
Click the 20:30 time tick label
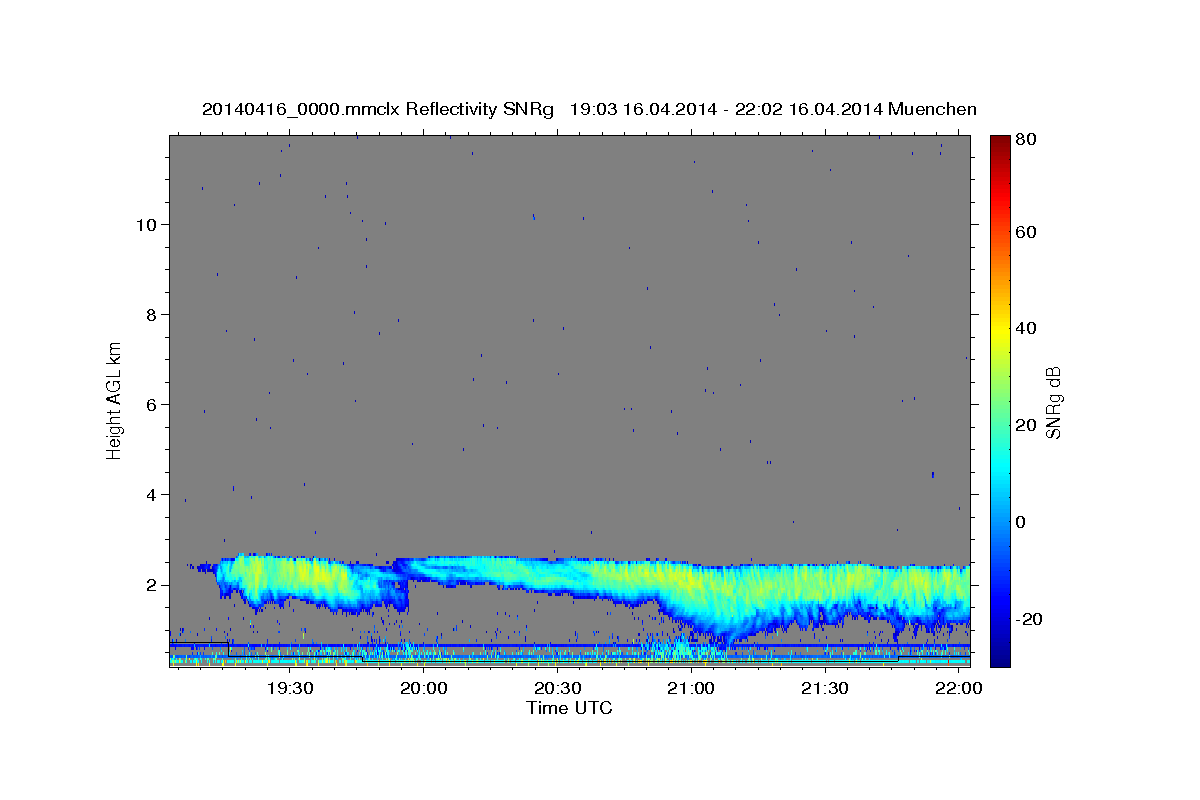click(x=558, y=689)
